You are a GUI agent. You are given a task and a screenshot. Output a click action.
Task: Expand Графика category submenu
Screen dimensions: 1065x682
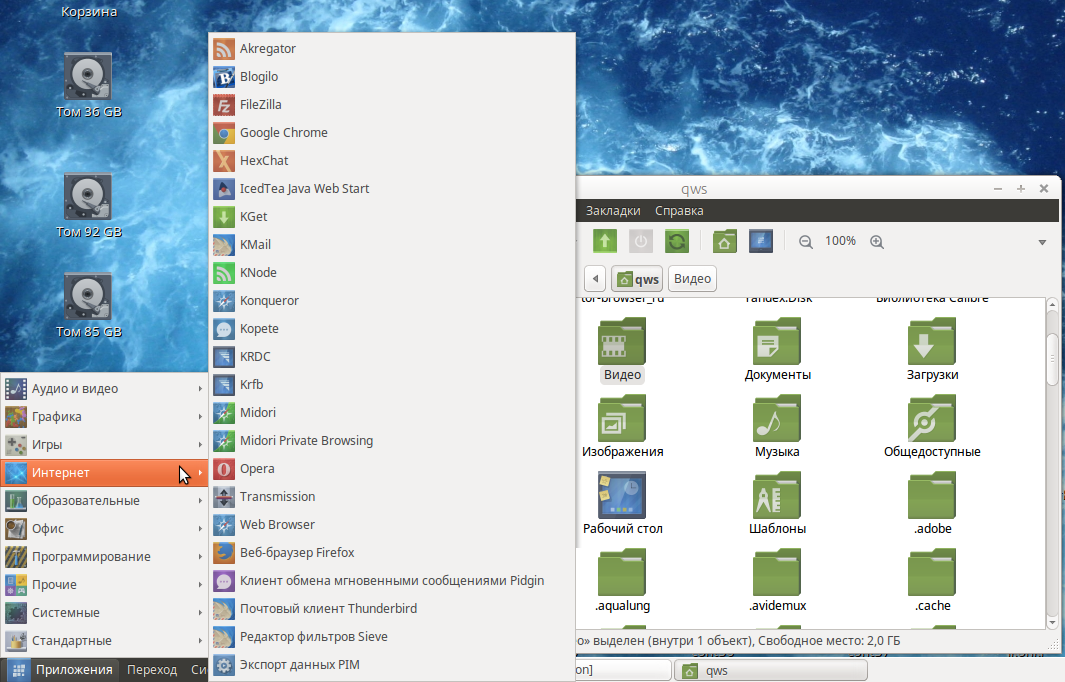104,416
